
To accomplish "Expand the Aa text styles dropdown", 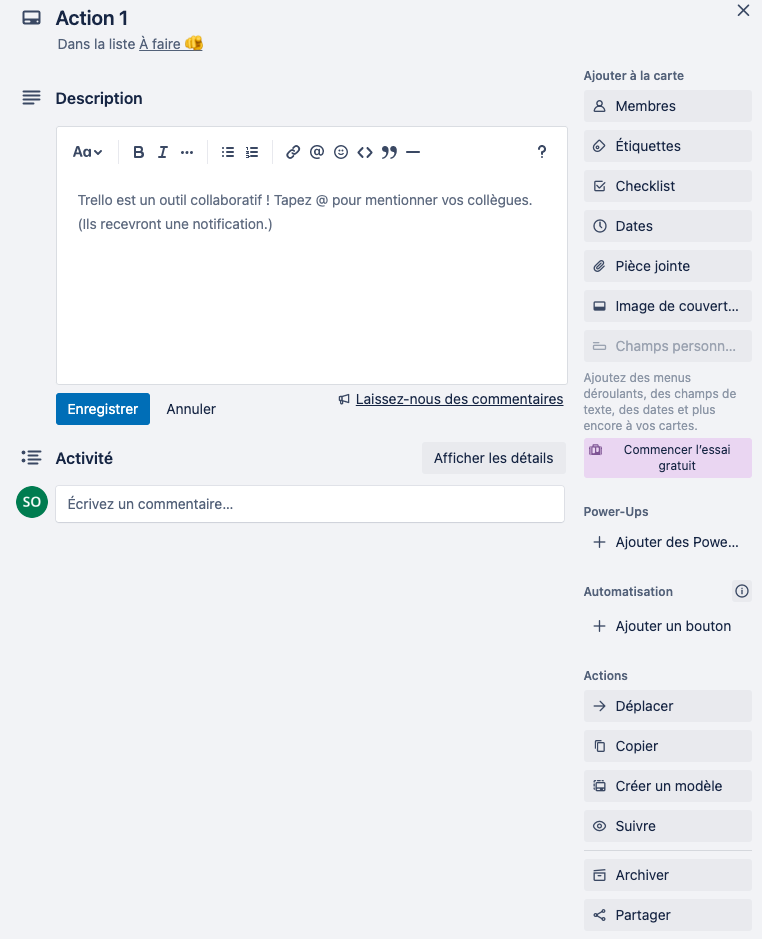I will [87, 152].
